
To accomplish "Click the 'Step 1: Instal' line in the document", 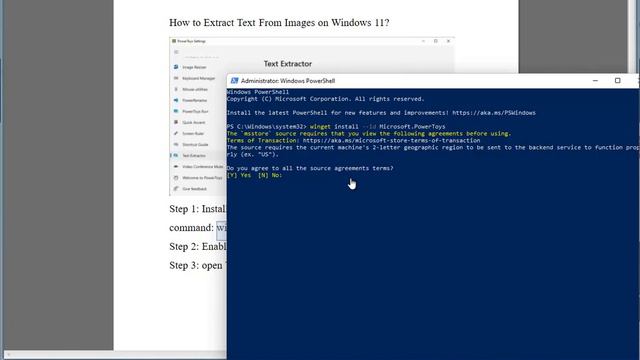I will click(198, 209).
